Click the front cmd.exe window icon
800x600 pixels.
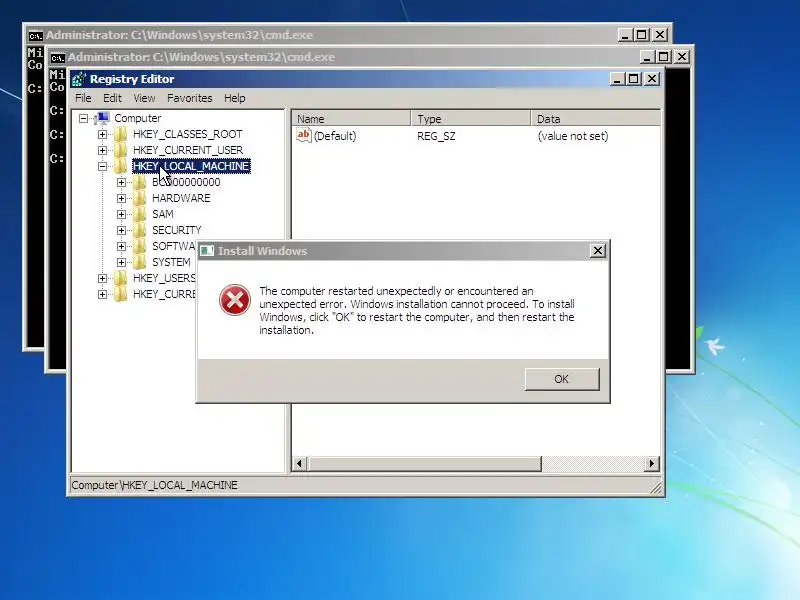coord(58,57)
